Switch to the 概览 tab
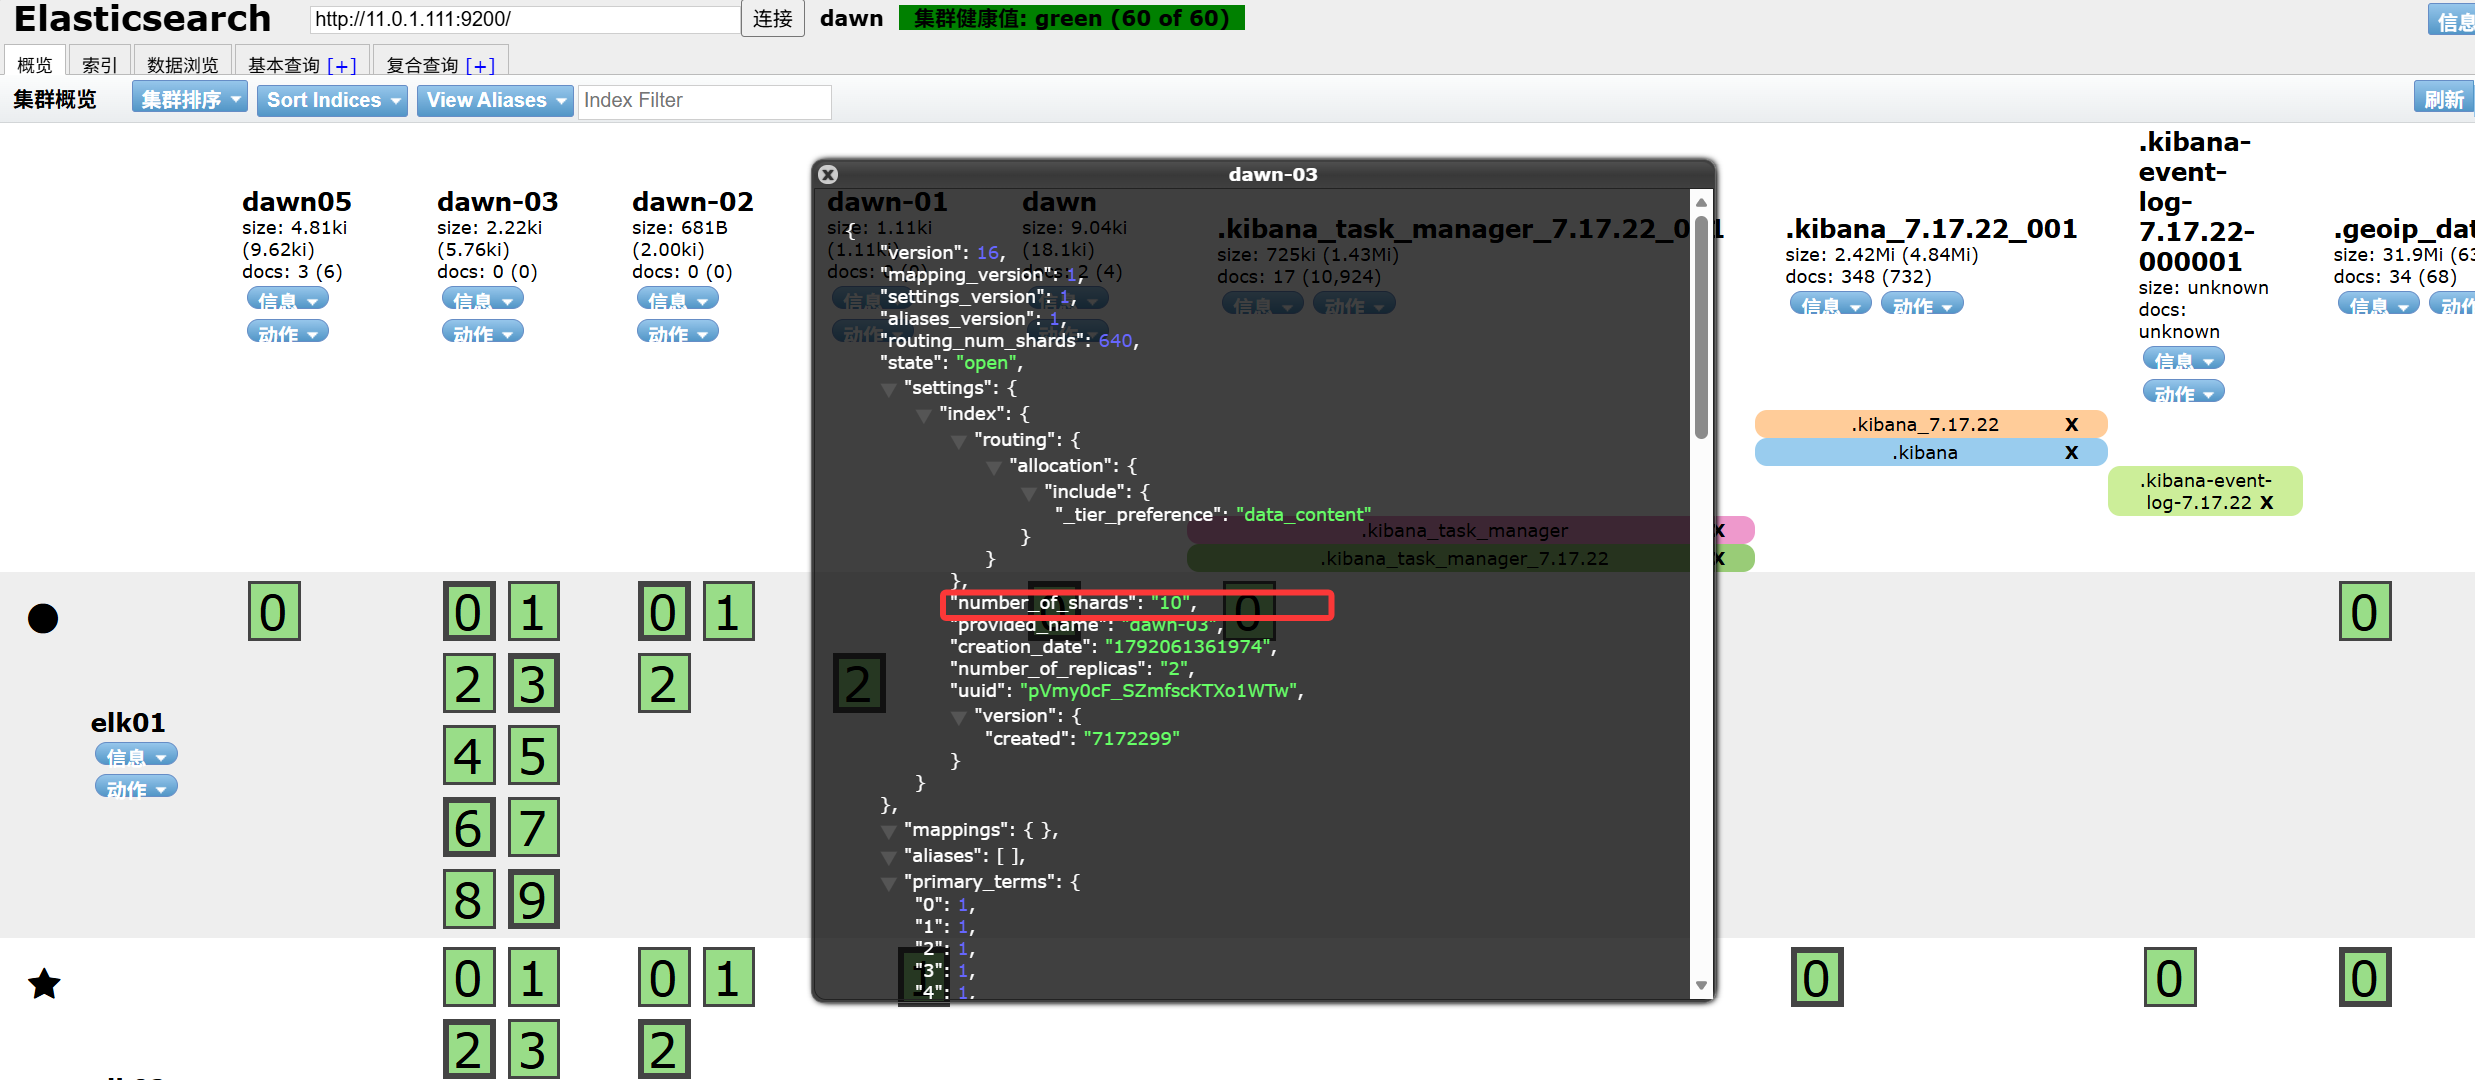 35,63
